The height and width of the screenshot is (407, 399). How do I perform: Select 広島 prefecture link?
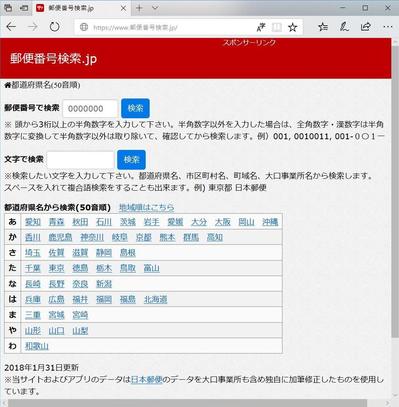pos(56,299)
